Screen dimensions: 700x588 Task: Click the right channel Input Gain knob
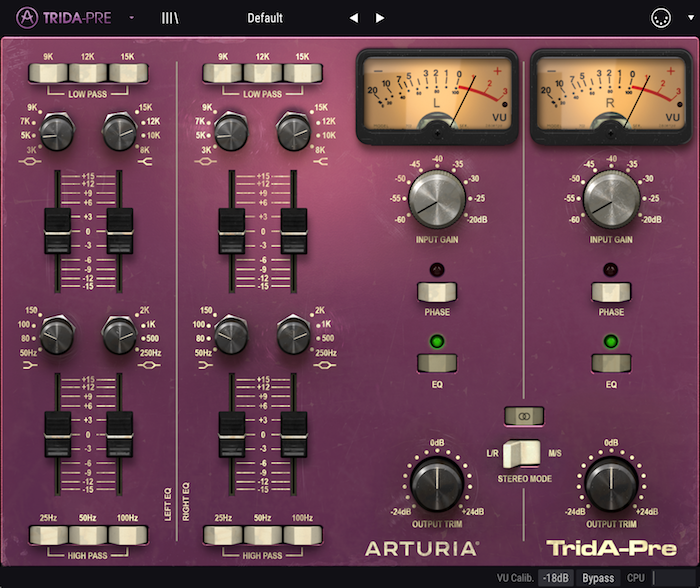pos(611,199)
